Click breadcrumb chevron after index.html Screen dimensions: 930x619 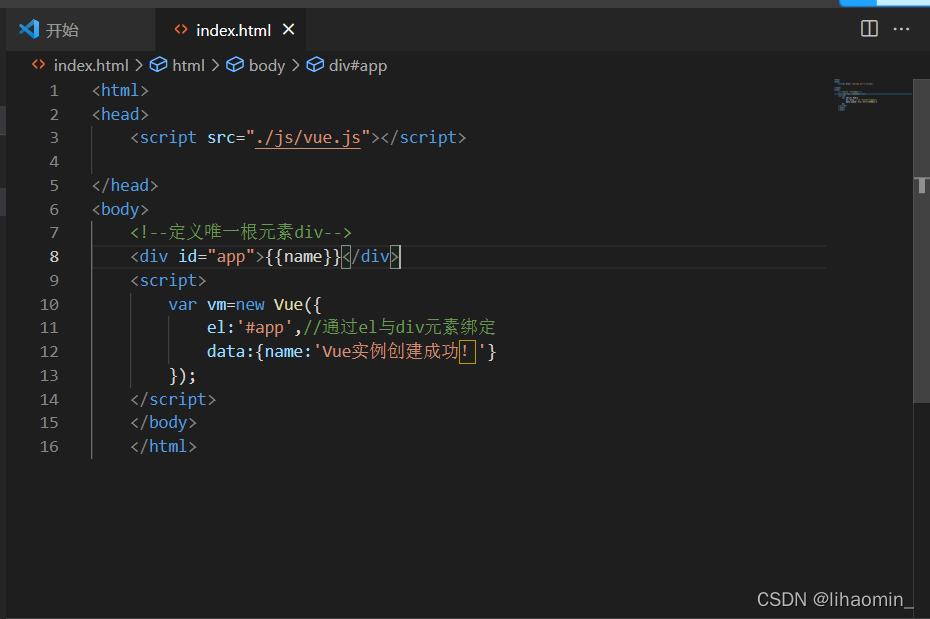click(x=139, y=65)
